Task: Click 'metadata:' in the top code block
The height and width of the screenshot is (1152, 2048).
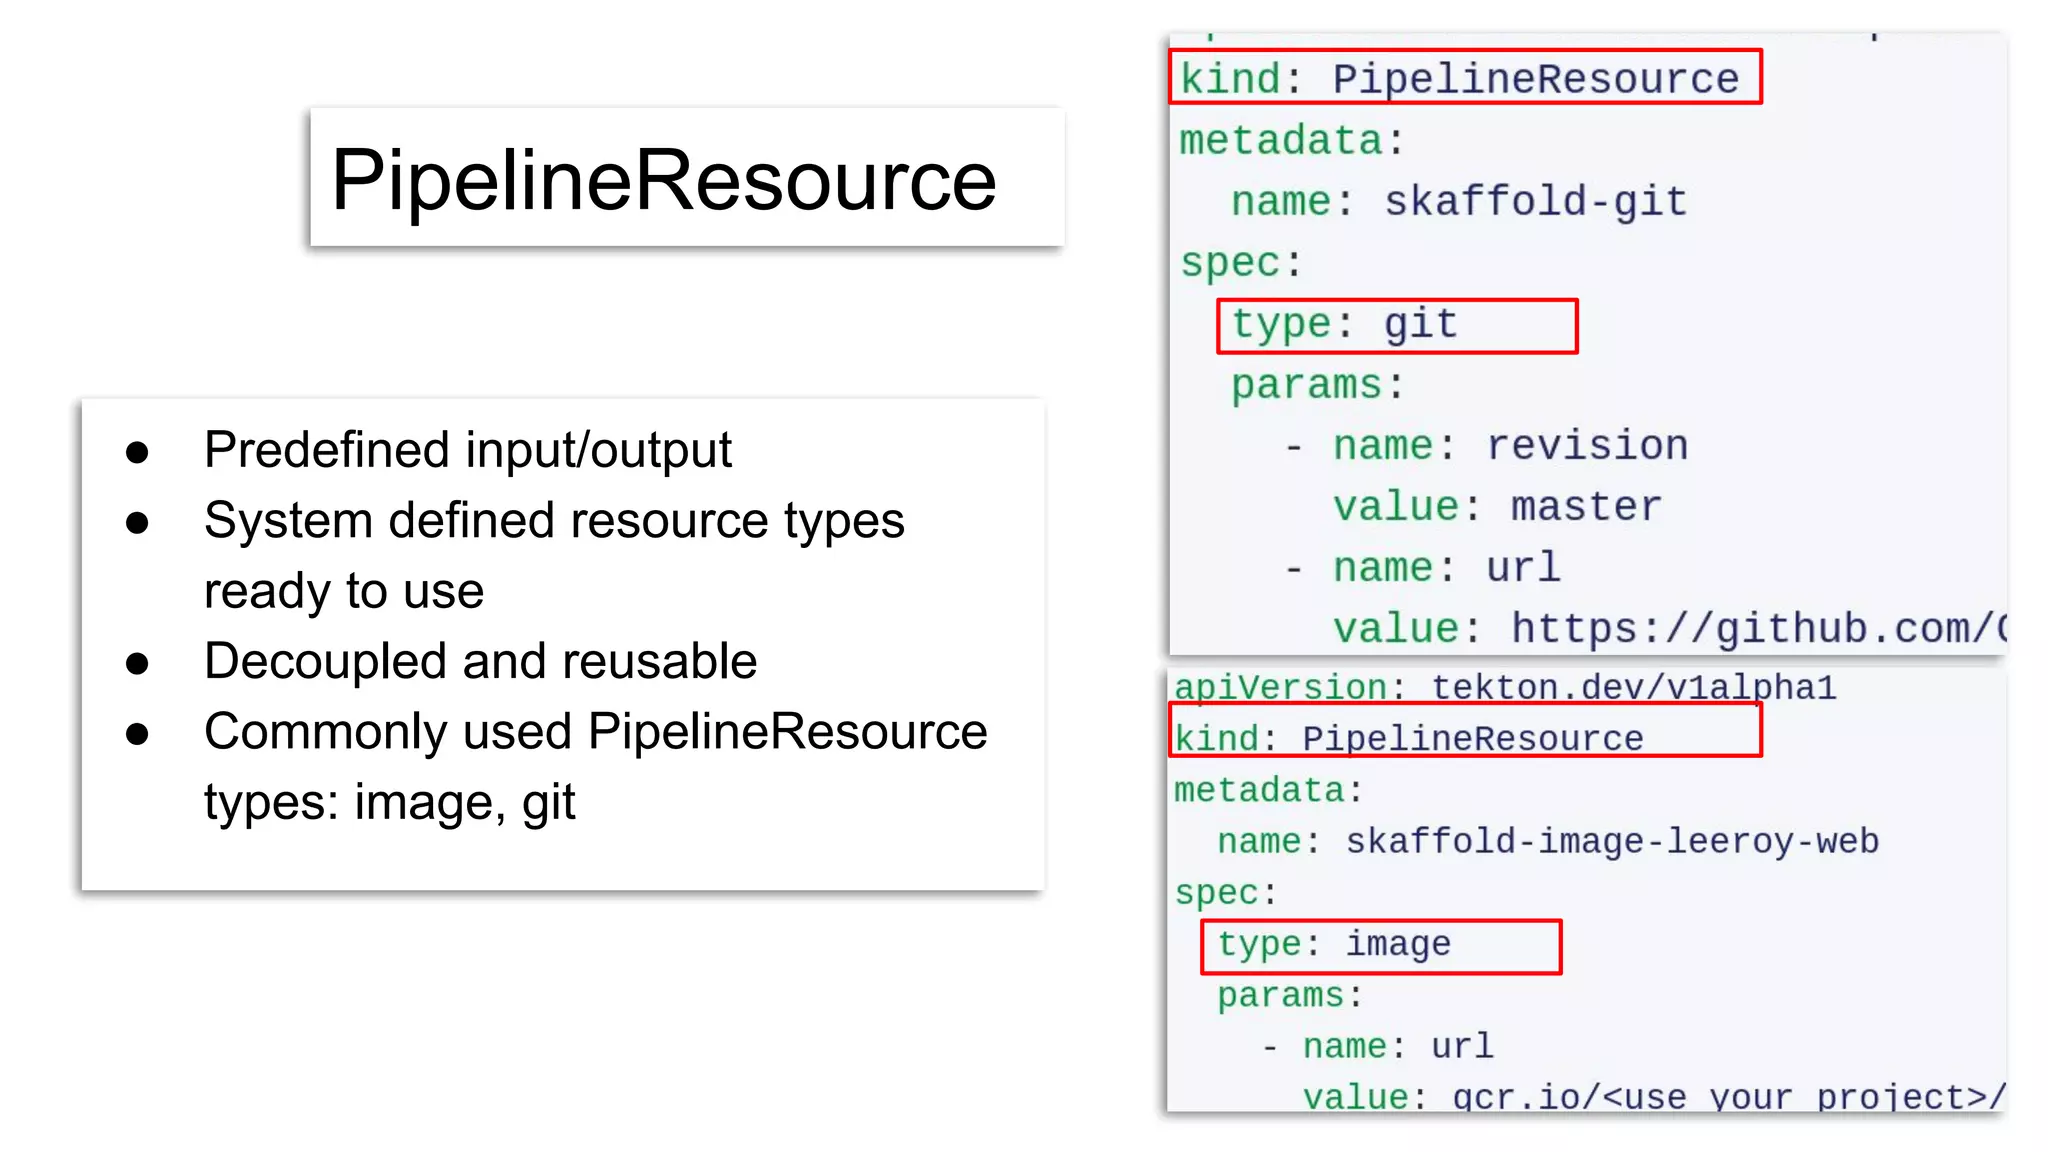Action: pos(1292,141)
